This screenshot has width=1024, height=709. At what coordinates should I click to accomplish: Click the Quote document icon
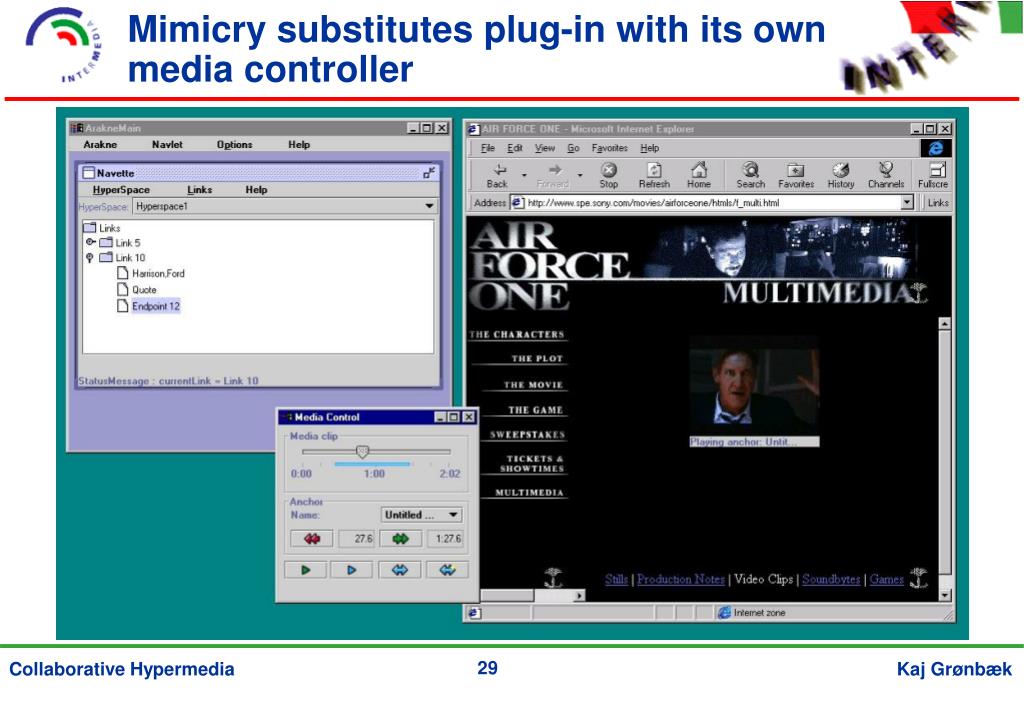click(122, 289)
